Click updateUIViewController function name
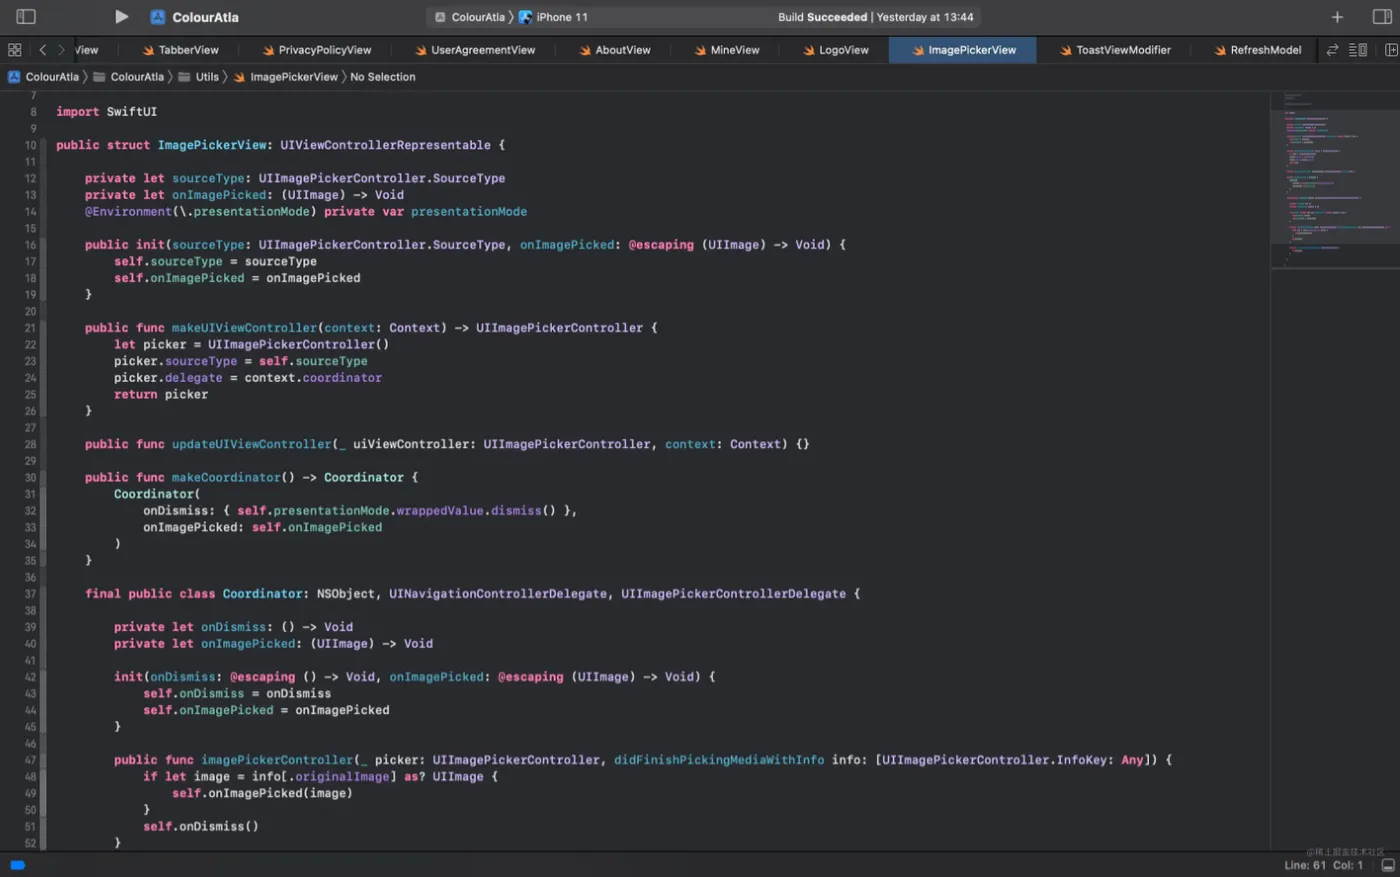 (x=251, y=444)
